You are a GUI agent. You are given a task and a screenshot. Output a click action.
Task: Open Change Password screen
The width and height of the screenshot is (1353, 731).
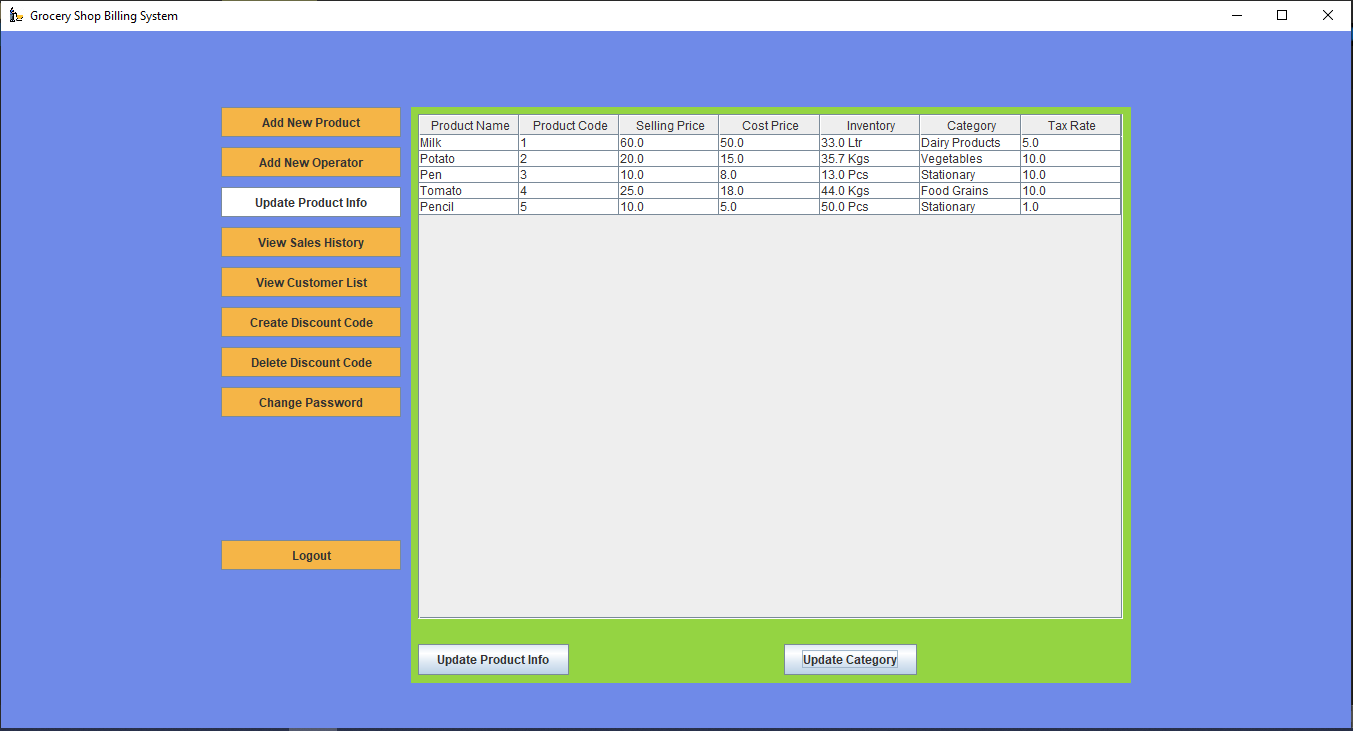[x=311, y=402]
